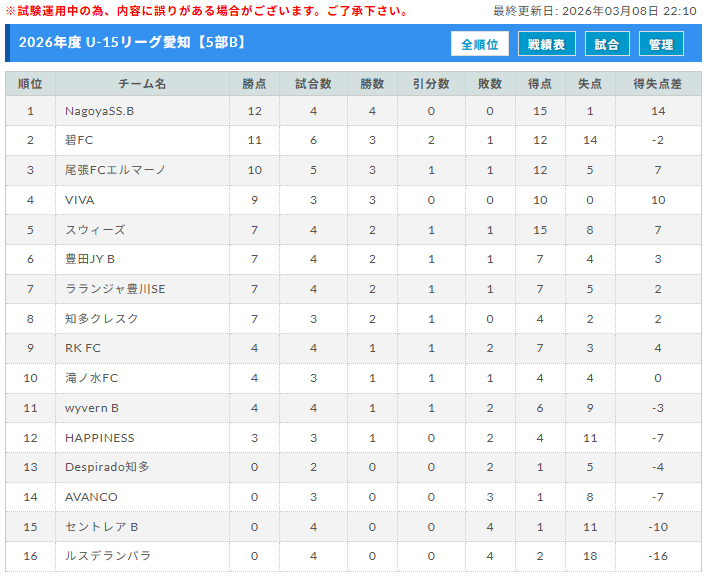Click team ルスデランパラ

pyautogui.click(x=108, y=556)
